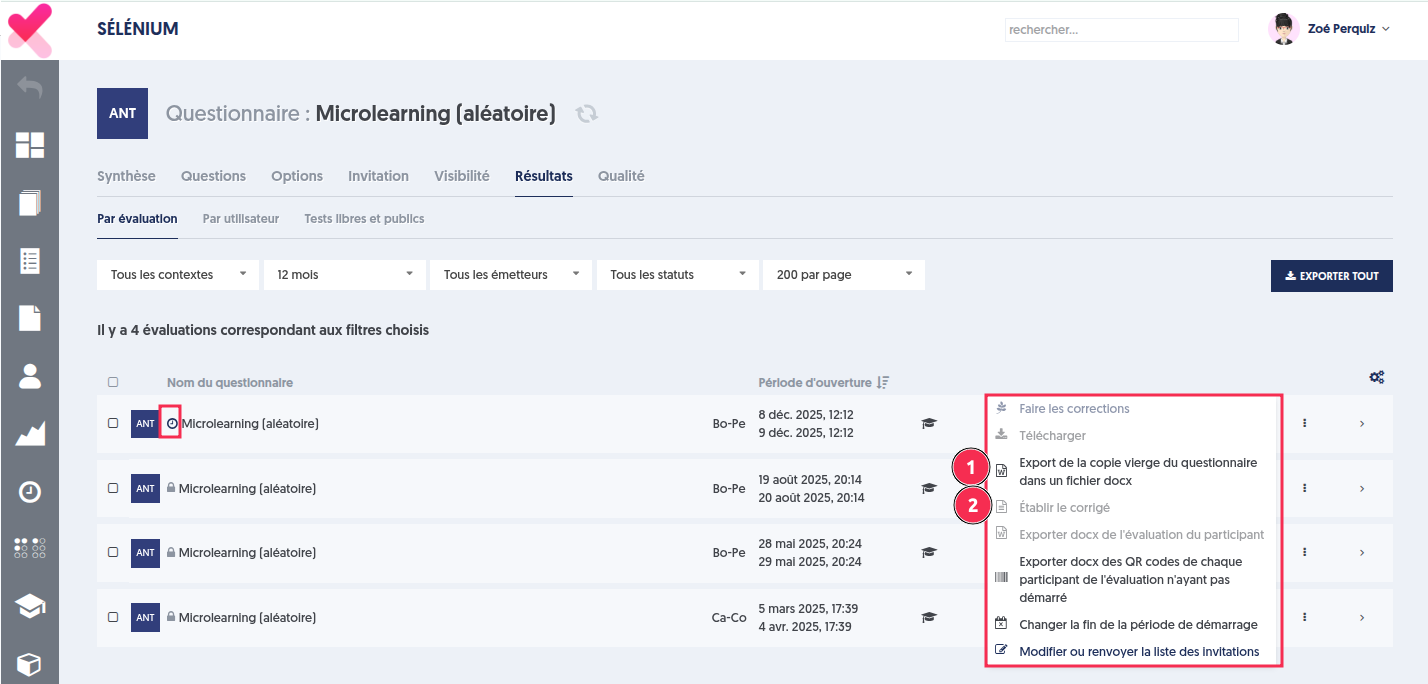
Task: Toggle the select-all checkbox in table header
Action: pyautogui.click(x=113, y=382)
